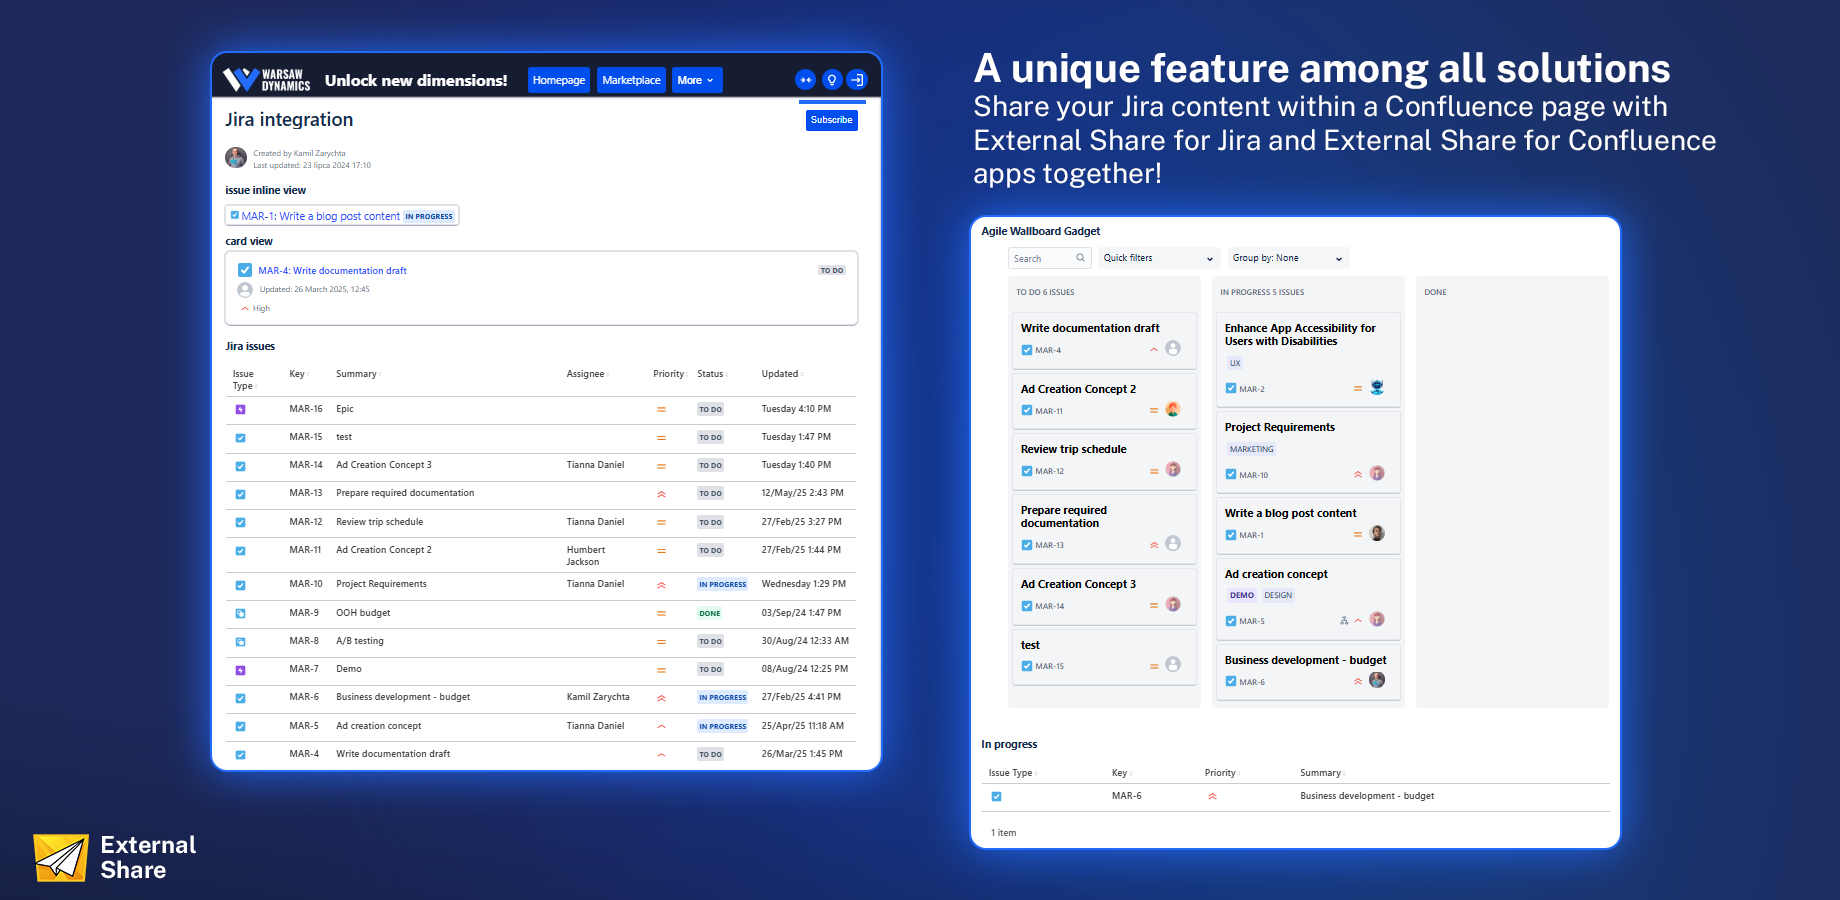The image size is (1840, 900).
Task: Click the DESIGN label on Ad creation concept card
Action: click(1278, 596)
